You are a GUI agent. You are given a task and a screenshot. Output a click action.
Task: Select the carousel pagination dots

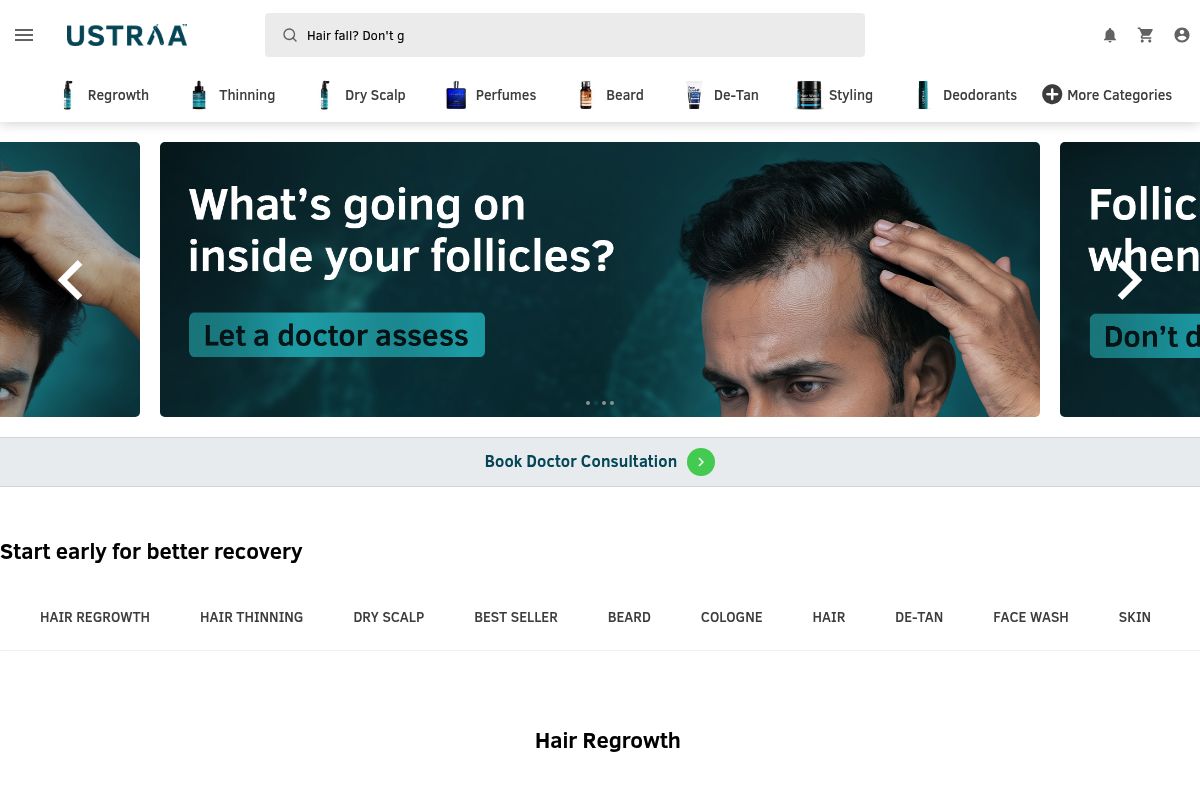(x=600, y=403)
